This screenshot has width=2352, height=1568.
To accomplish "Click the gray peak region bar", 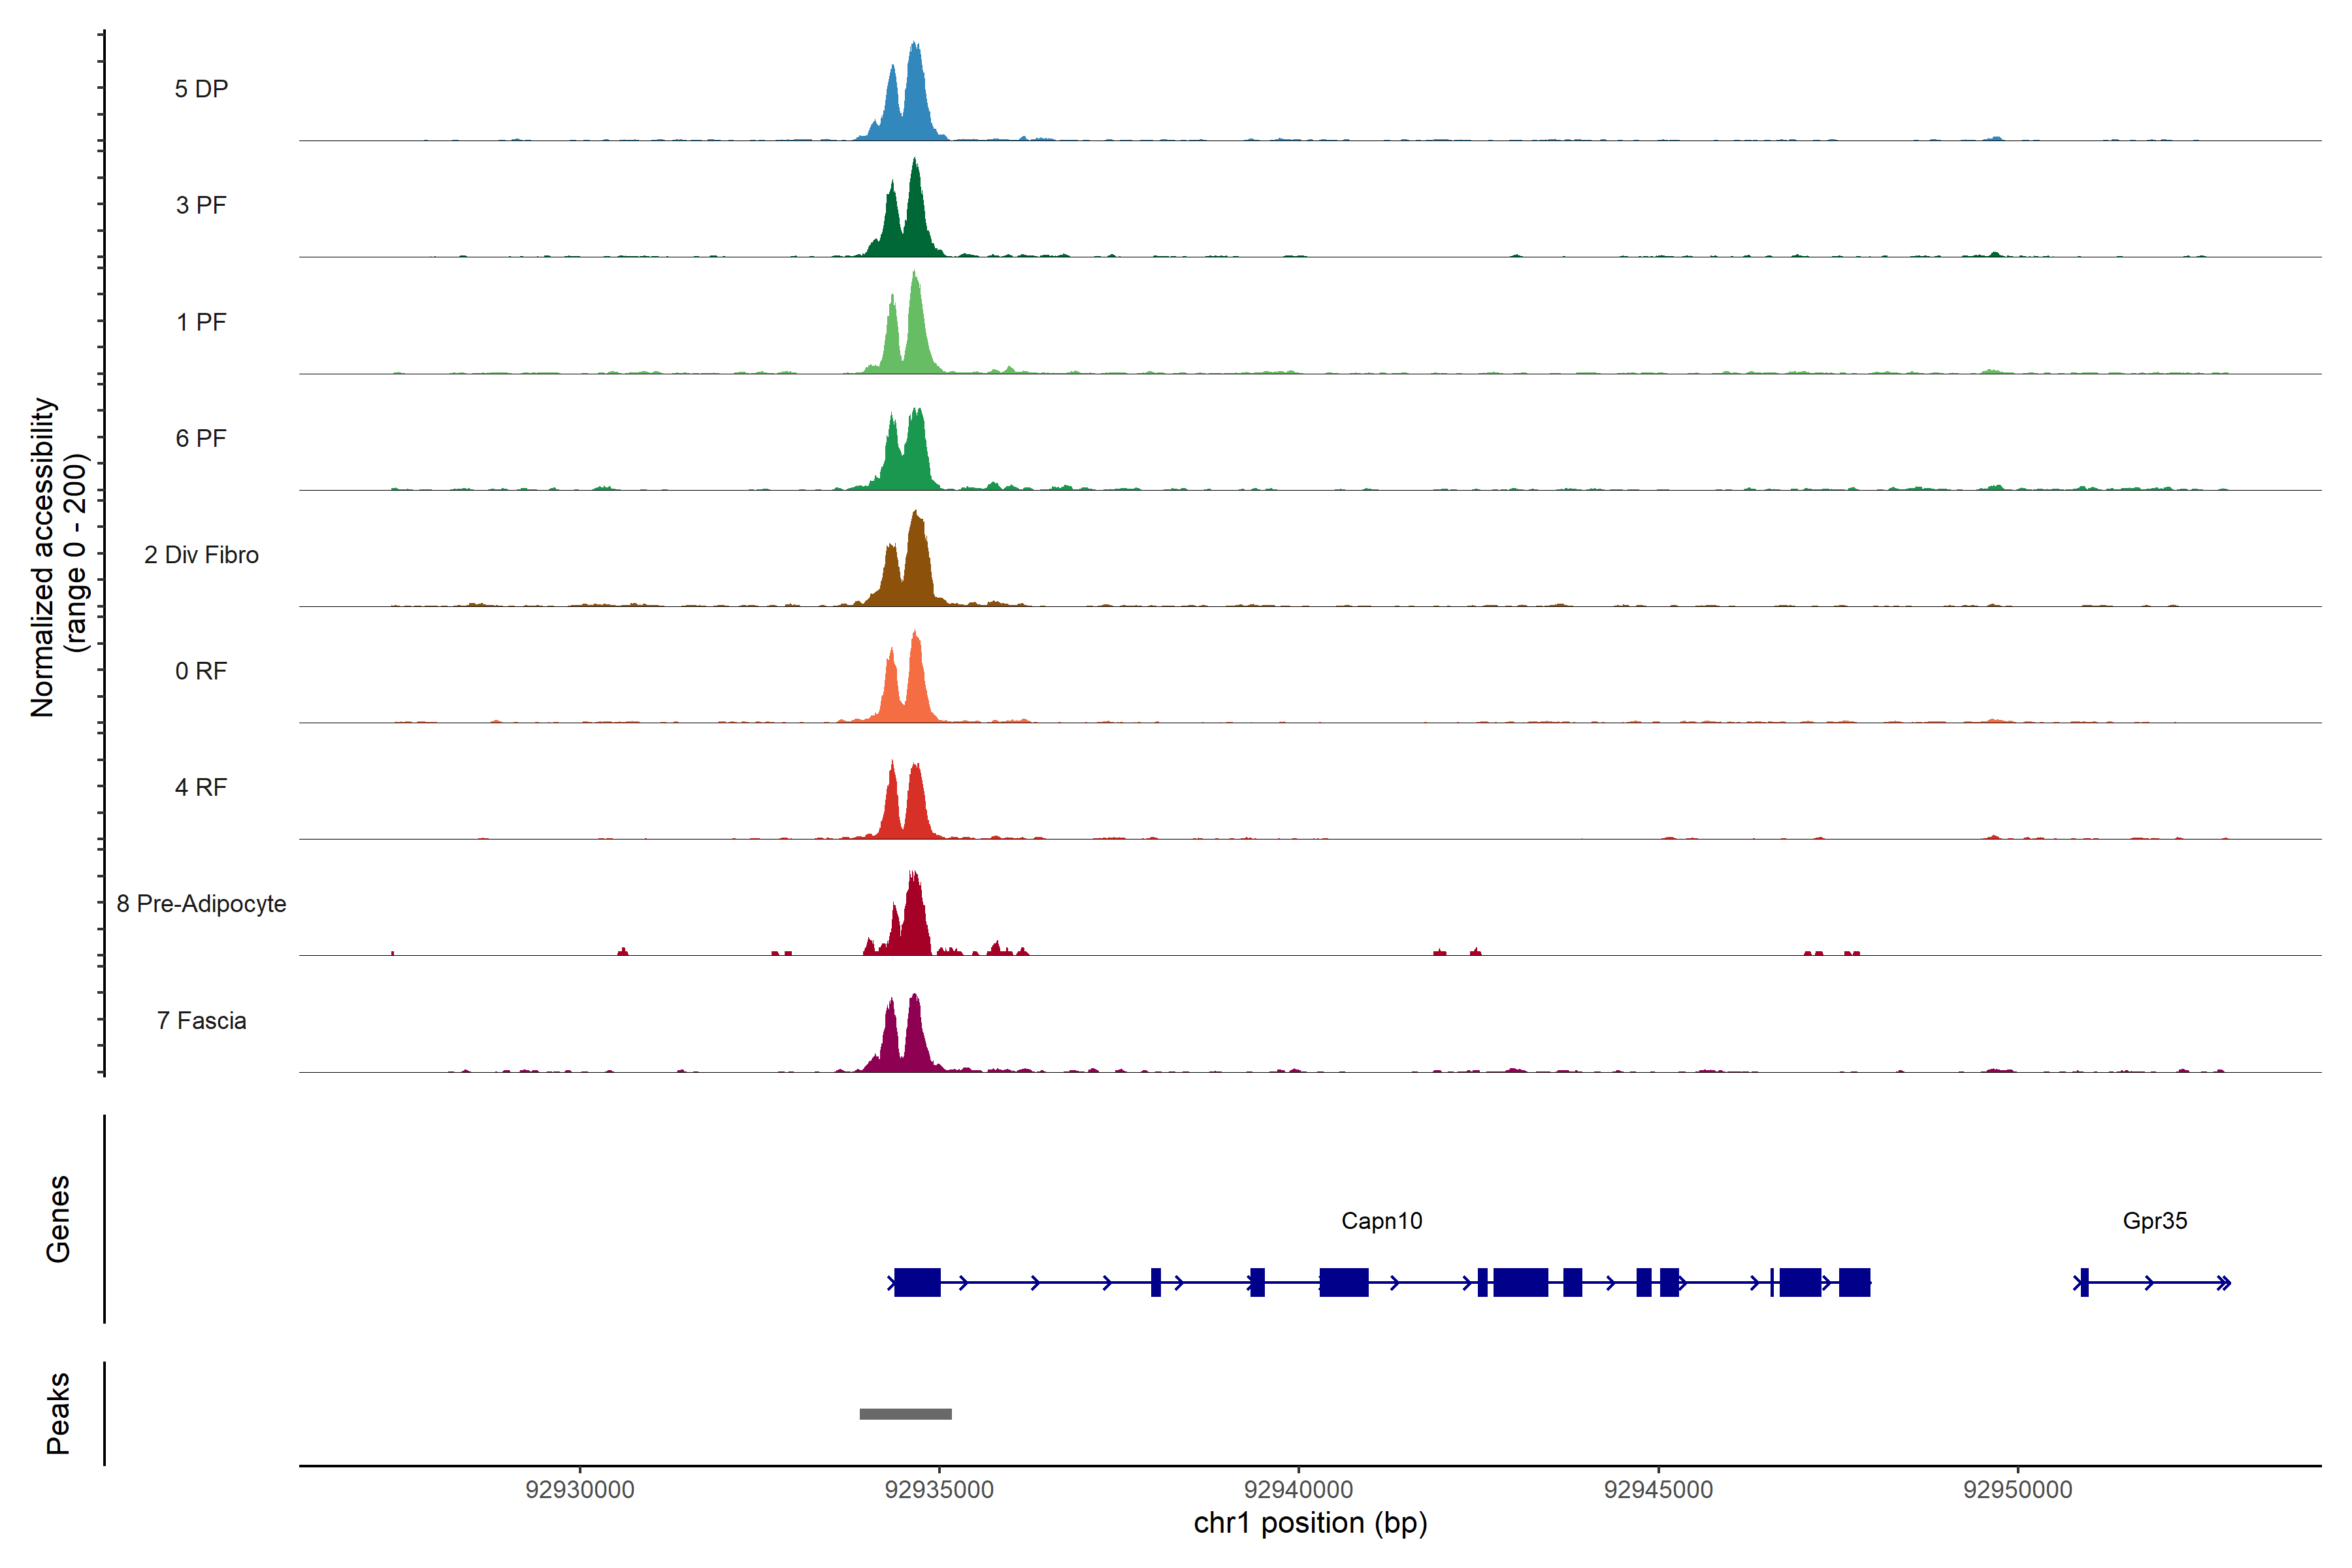I will pos(905,1414).
